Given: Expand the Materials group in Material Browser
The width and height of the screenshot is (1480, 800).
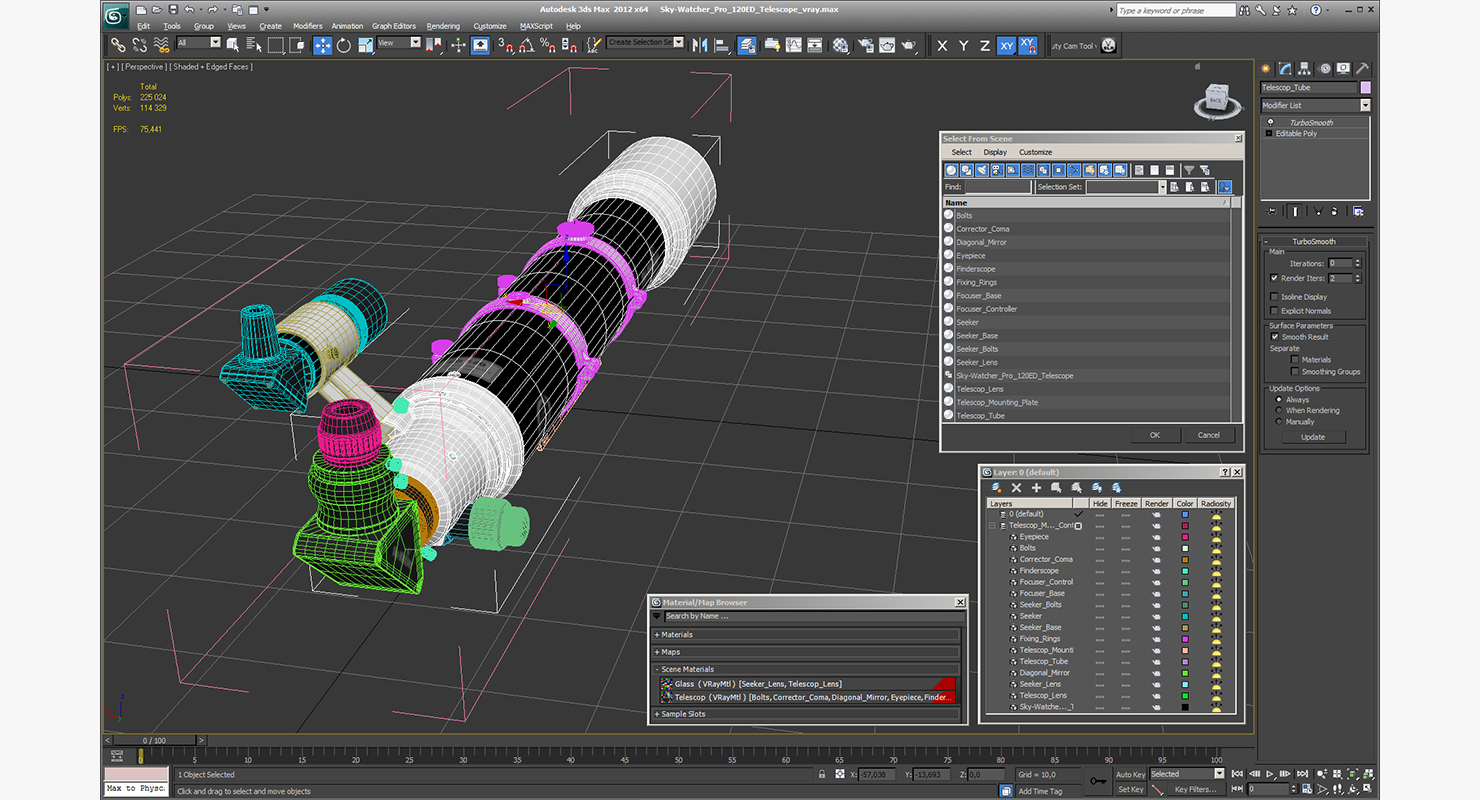Looking at the screenshot, I should pos(807,635).
